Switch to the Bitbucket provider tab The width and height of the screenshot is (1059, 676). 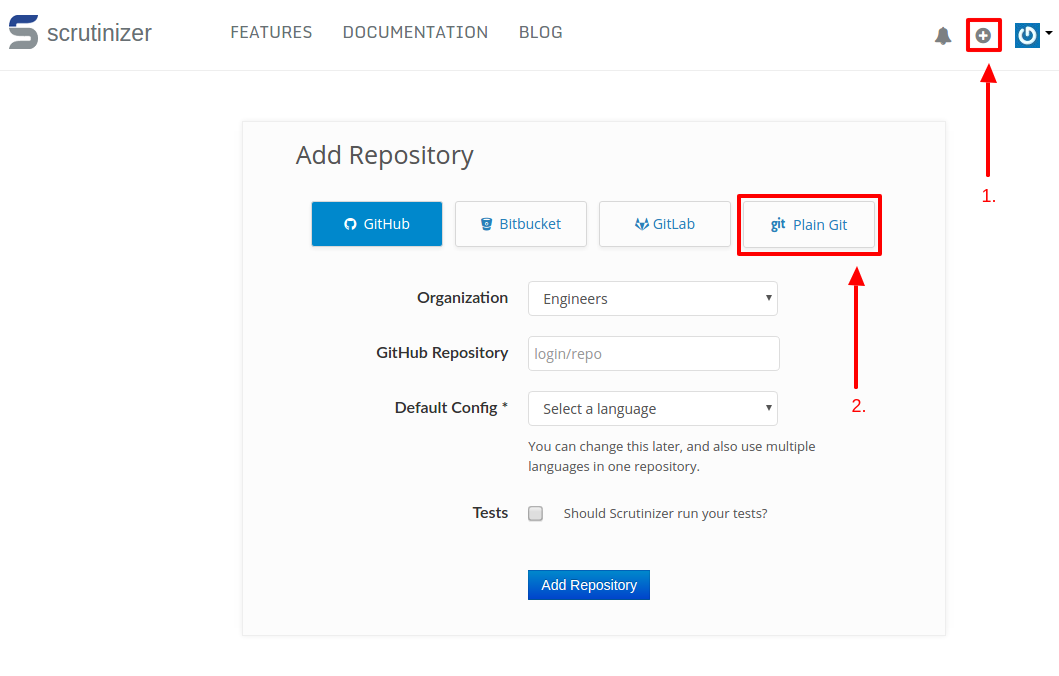(x=521, y=224)
